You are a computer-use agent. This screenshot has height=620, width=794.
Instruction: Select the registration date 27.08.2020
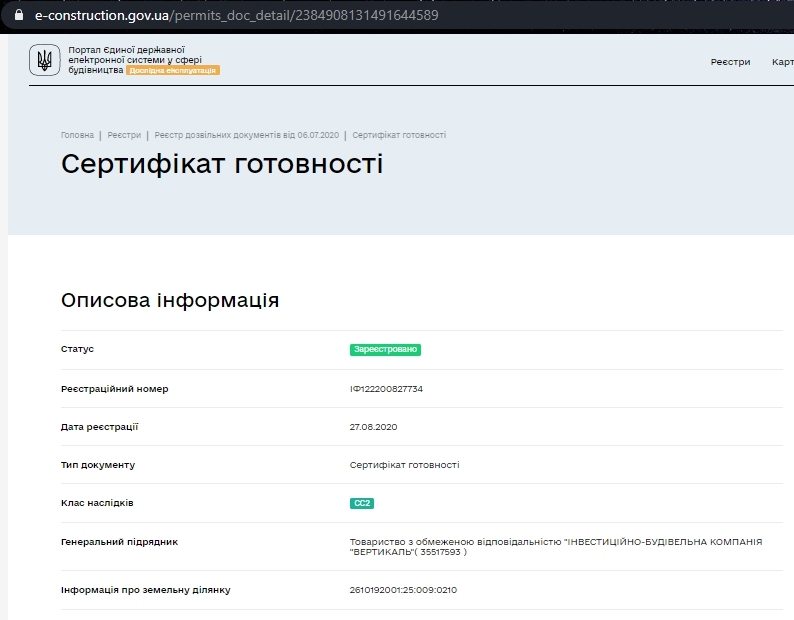pyautogui.click(x=373, y=427)
